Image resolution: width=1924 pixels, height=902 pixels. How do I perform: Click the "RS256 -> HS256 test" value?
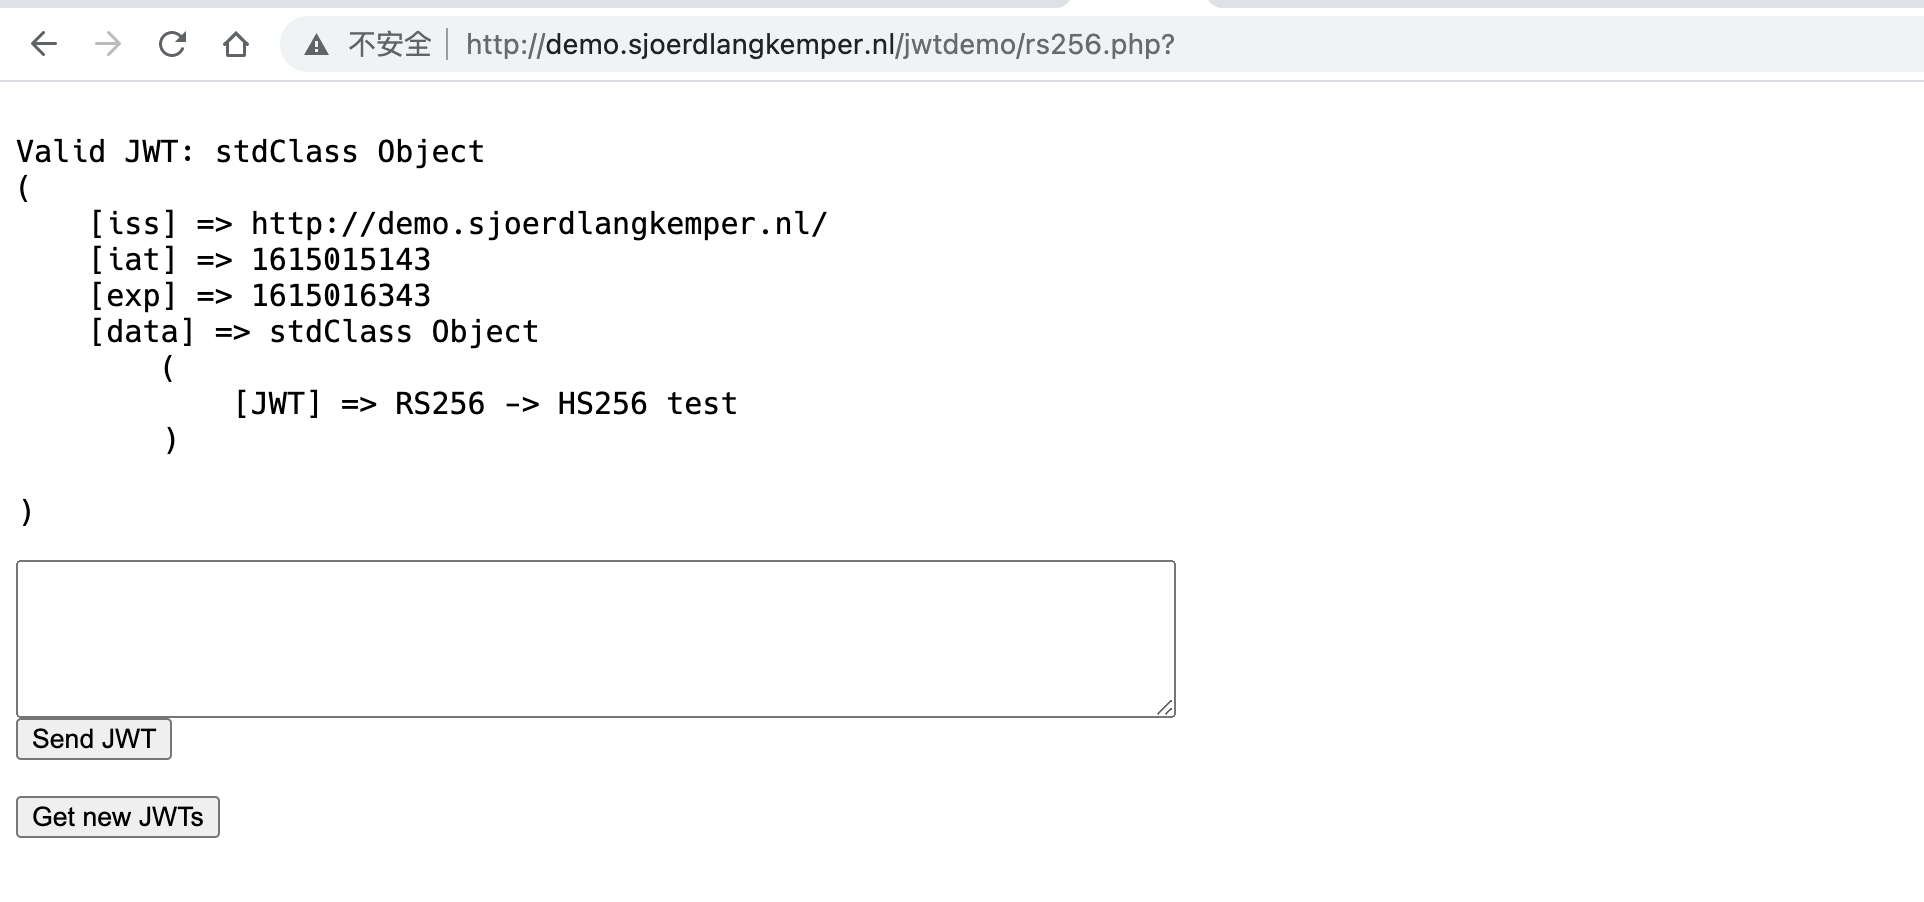click(566, 404)
